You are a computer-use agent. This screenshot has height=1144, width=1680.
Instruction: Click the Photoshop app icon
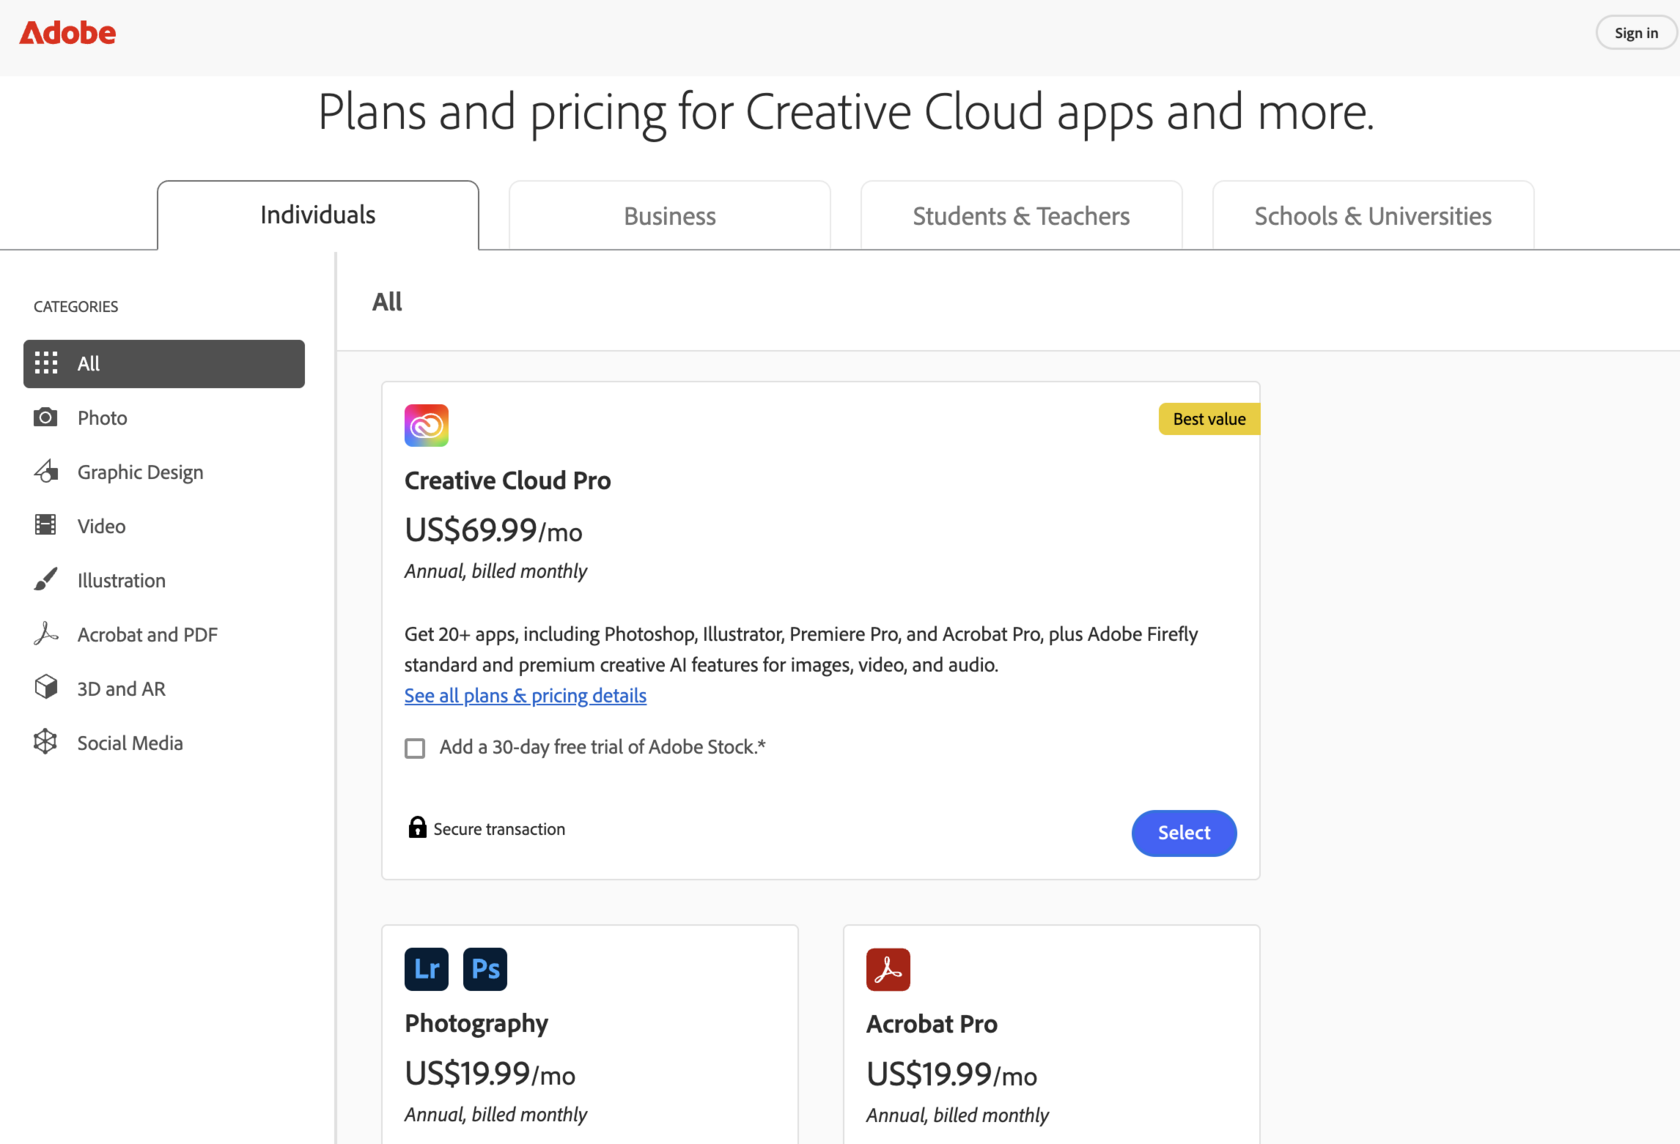(485, 969)
